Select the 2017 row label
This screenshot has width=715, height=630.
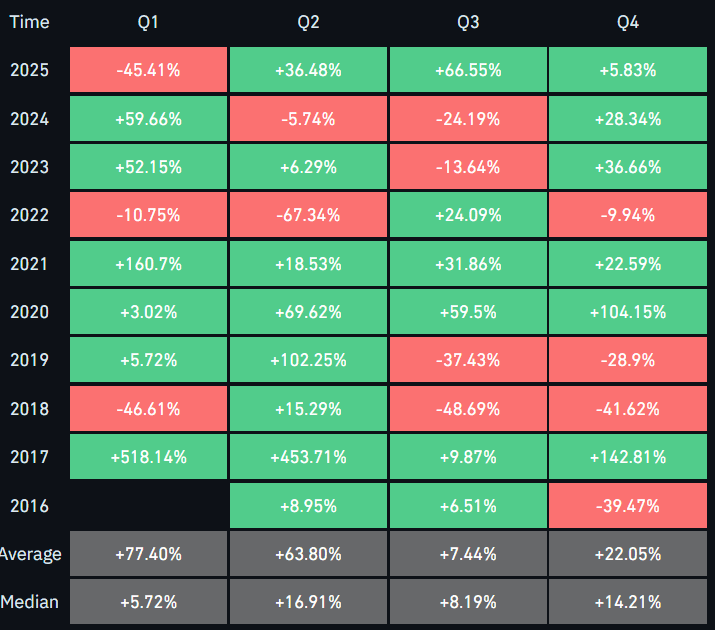click(30, 457)
